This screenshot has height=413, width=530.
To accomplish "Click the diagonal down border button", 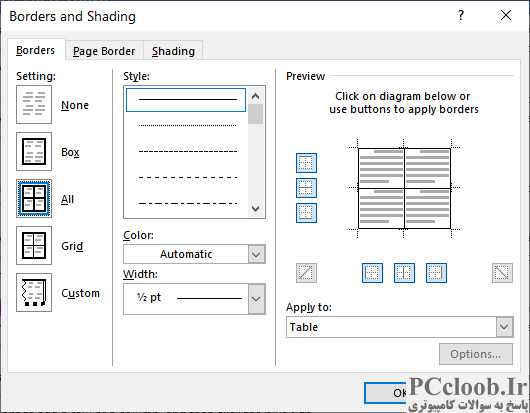I will (x=502, y=273).
